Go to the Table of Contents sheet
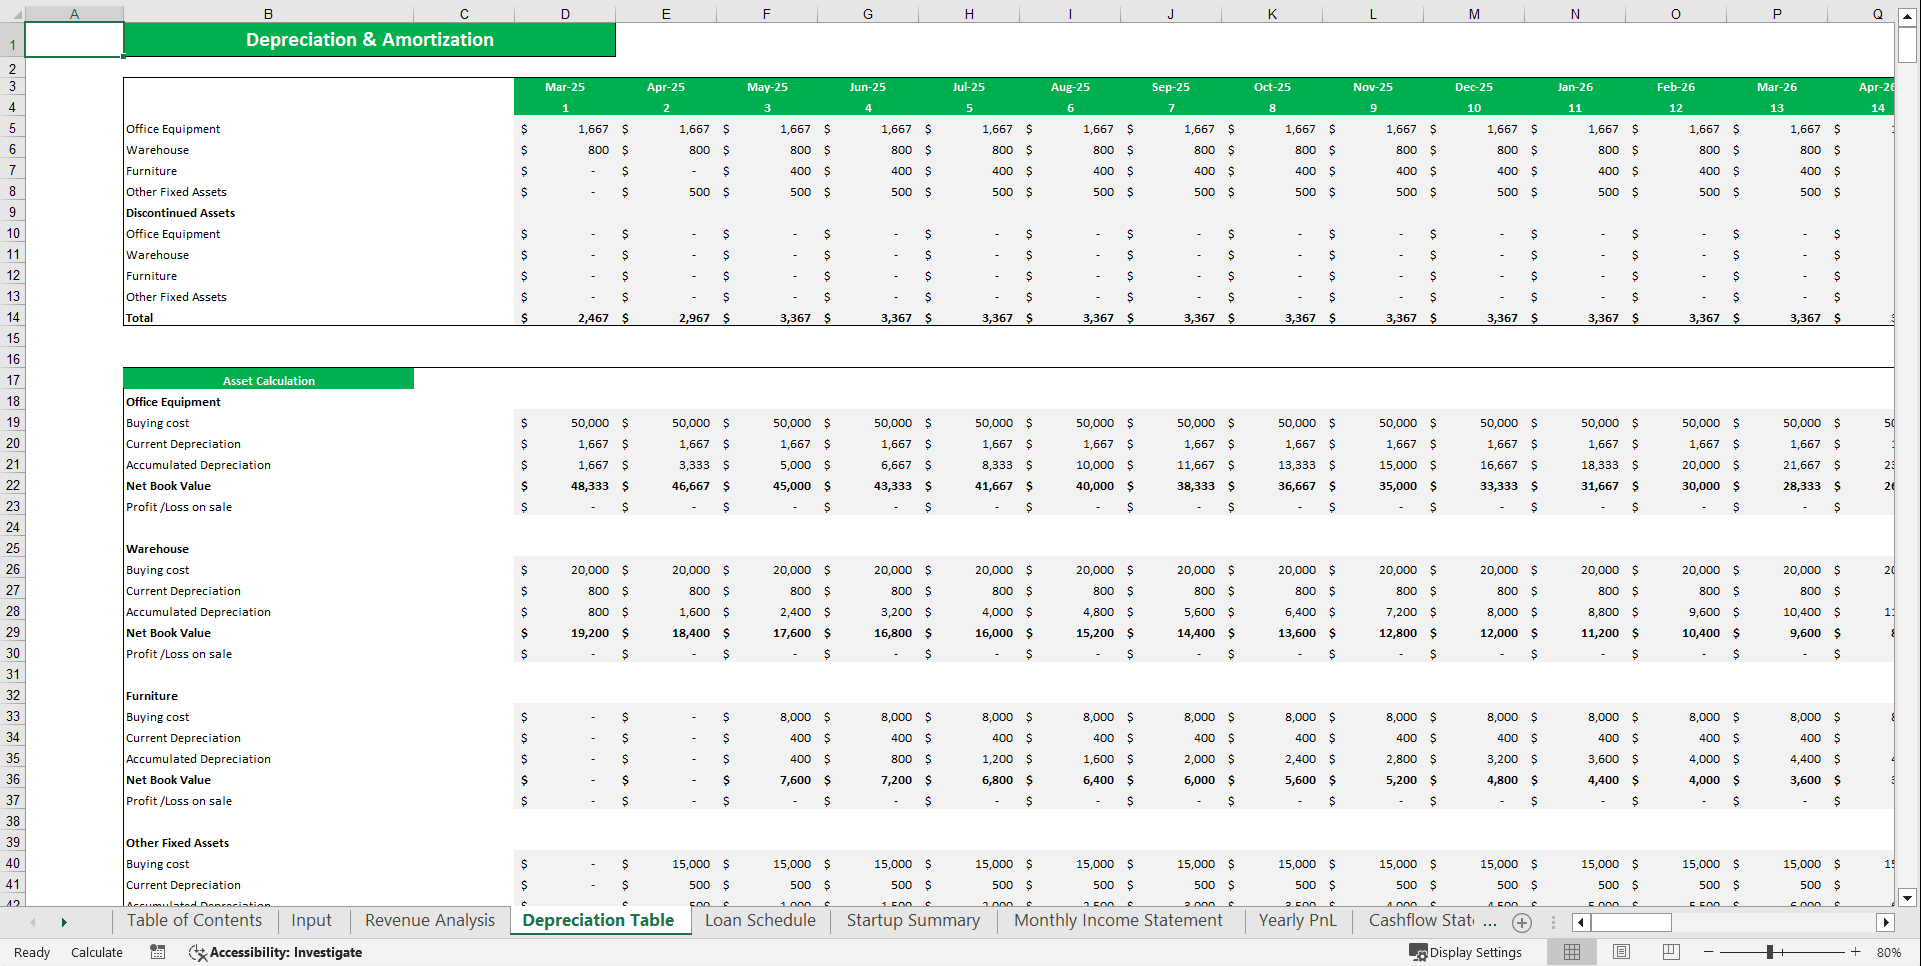The width and height of the screenshot is (1921, 966). coord(194,920)
